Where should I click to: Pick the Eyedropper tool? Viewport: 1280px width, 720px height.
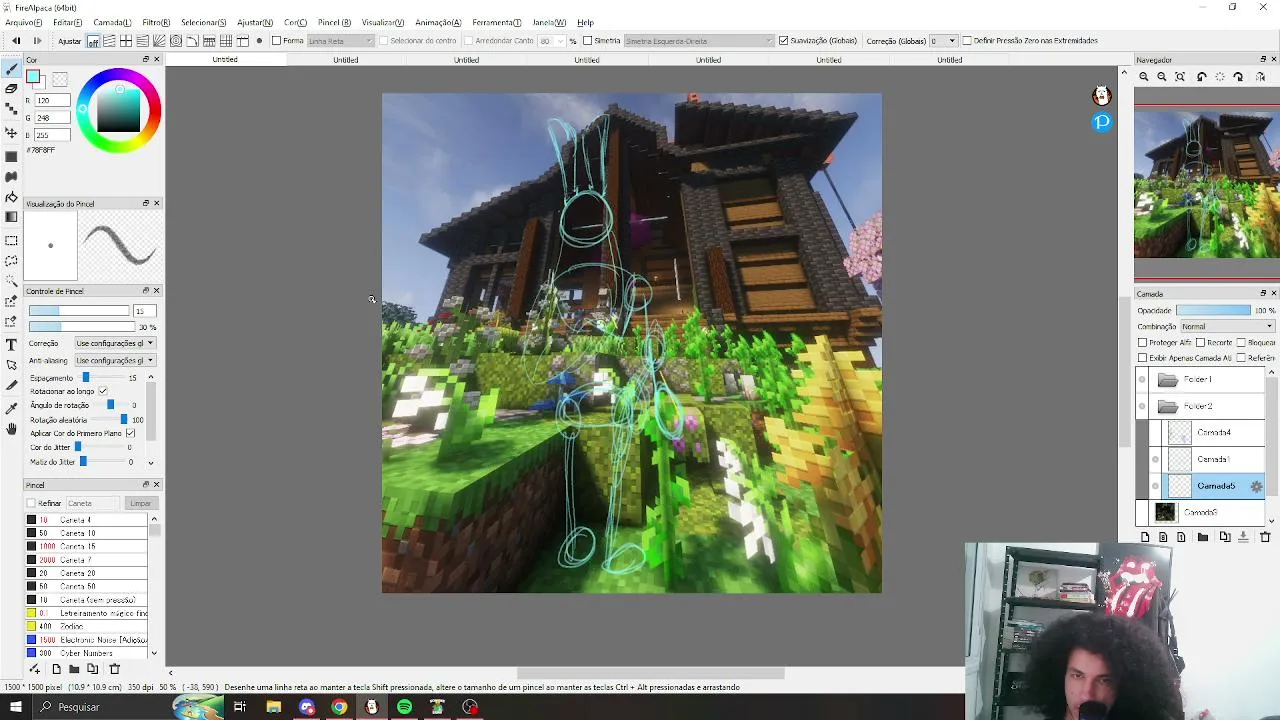click(x=11, y=408)
